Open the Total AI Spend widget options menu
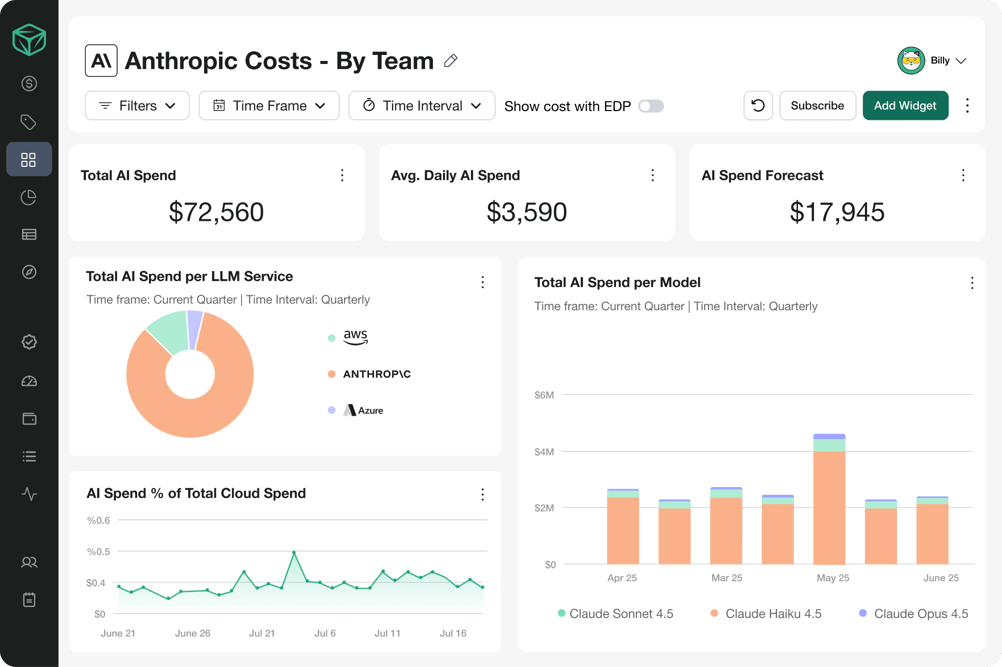Screen dimensions: 1002x667 pyautogui.click(x=342, y=175)
